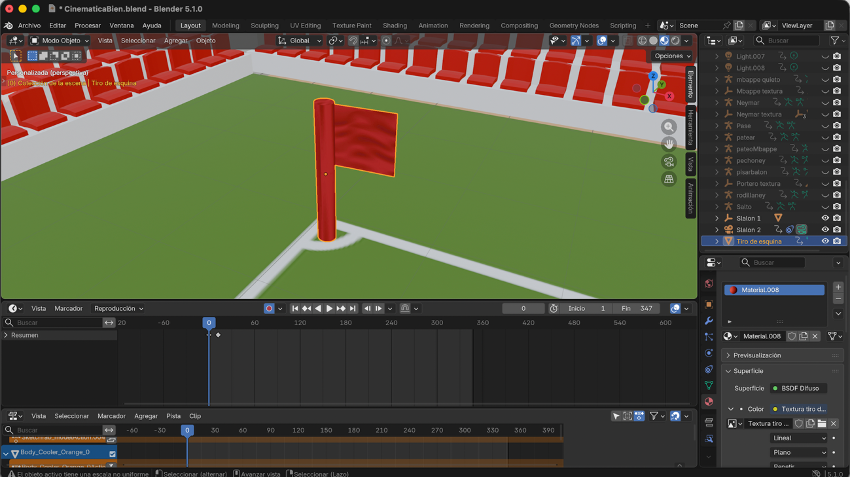Click the outliner Buscar search field

pyautogui.click(x=785, y=41)
